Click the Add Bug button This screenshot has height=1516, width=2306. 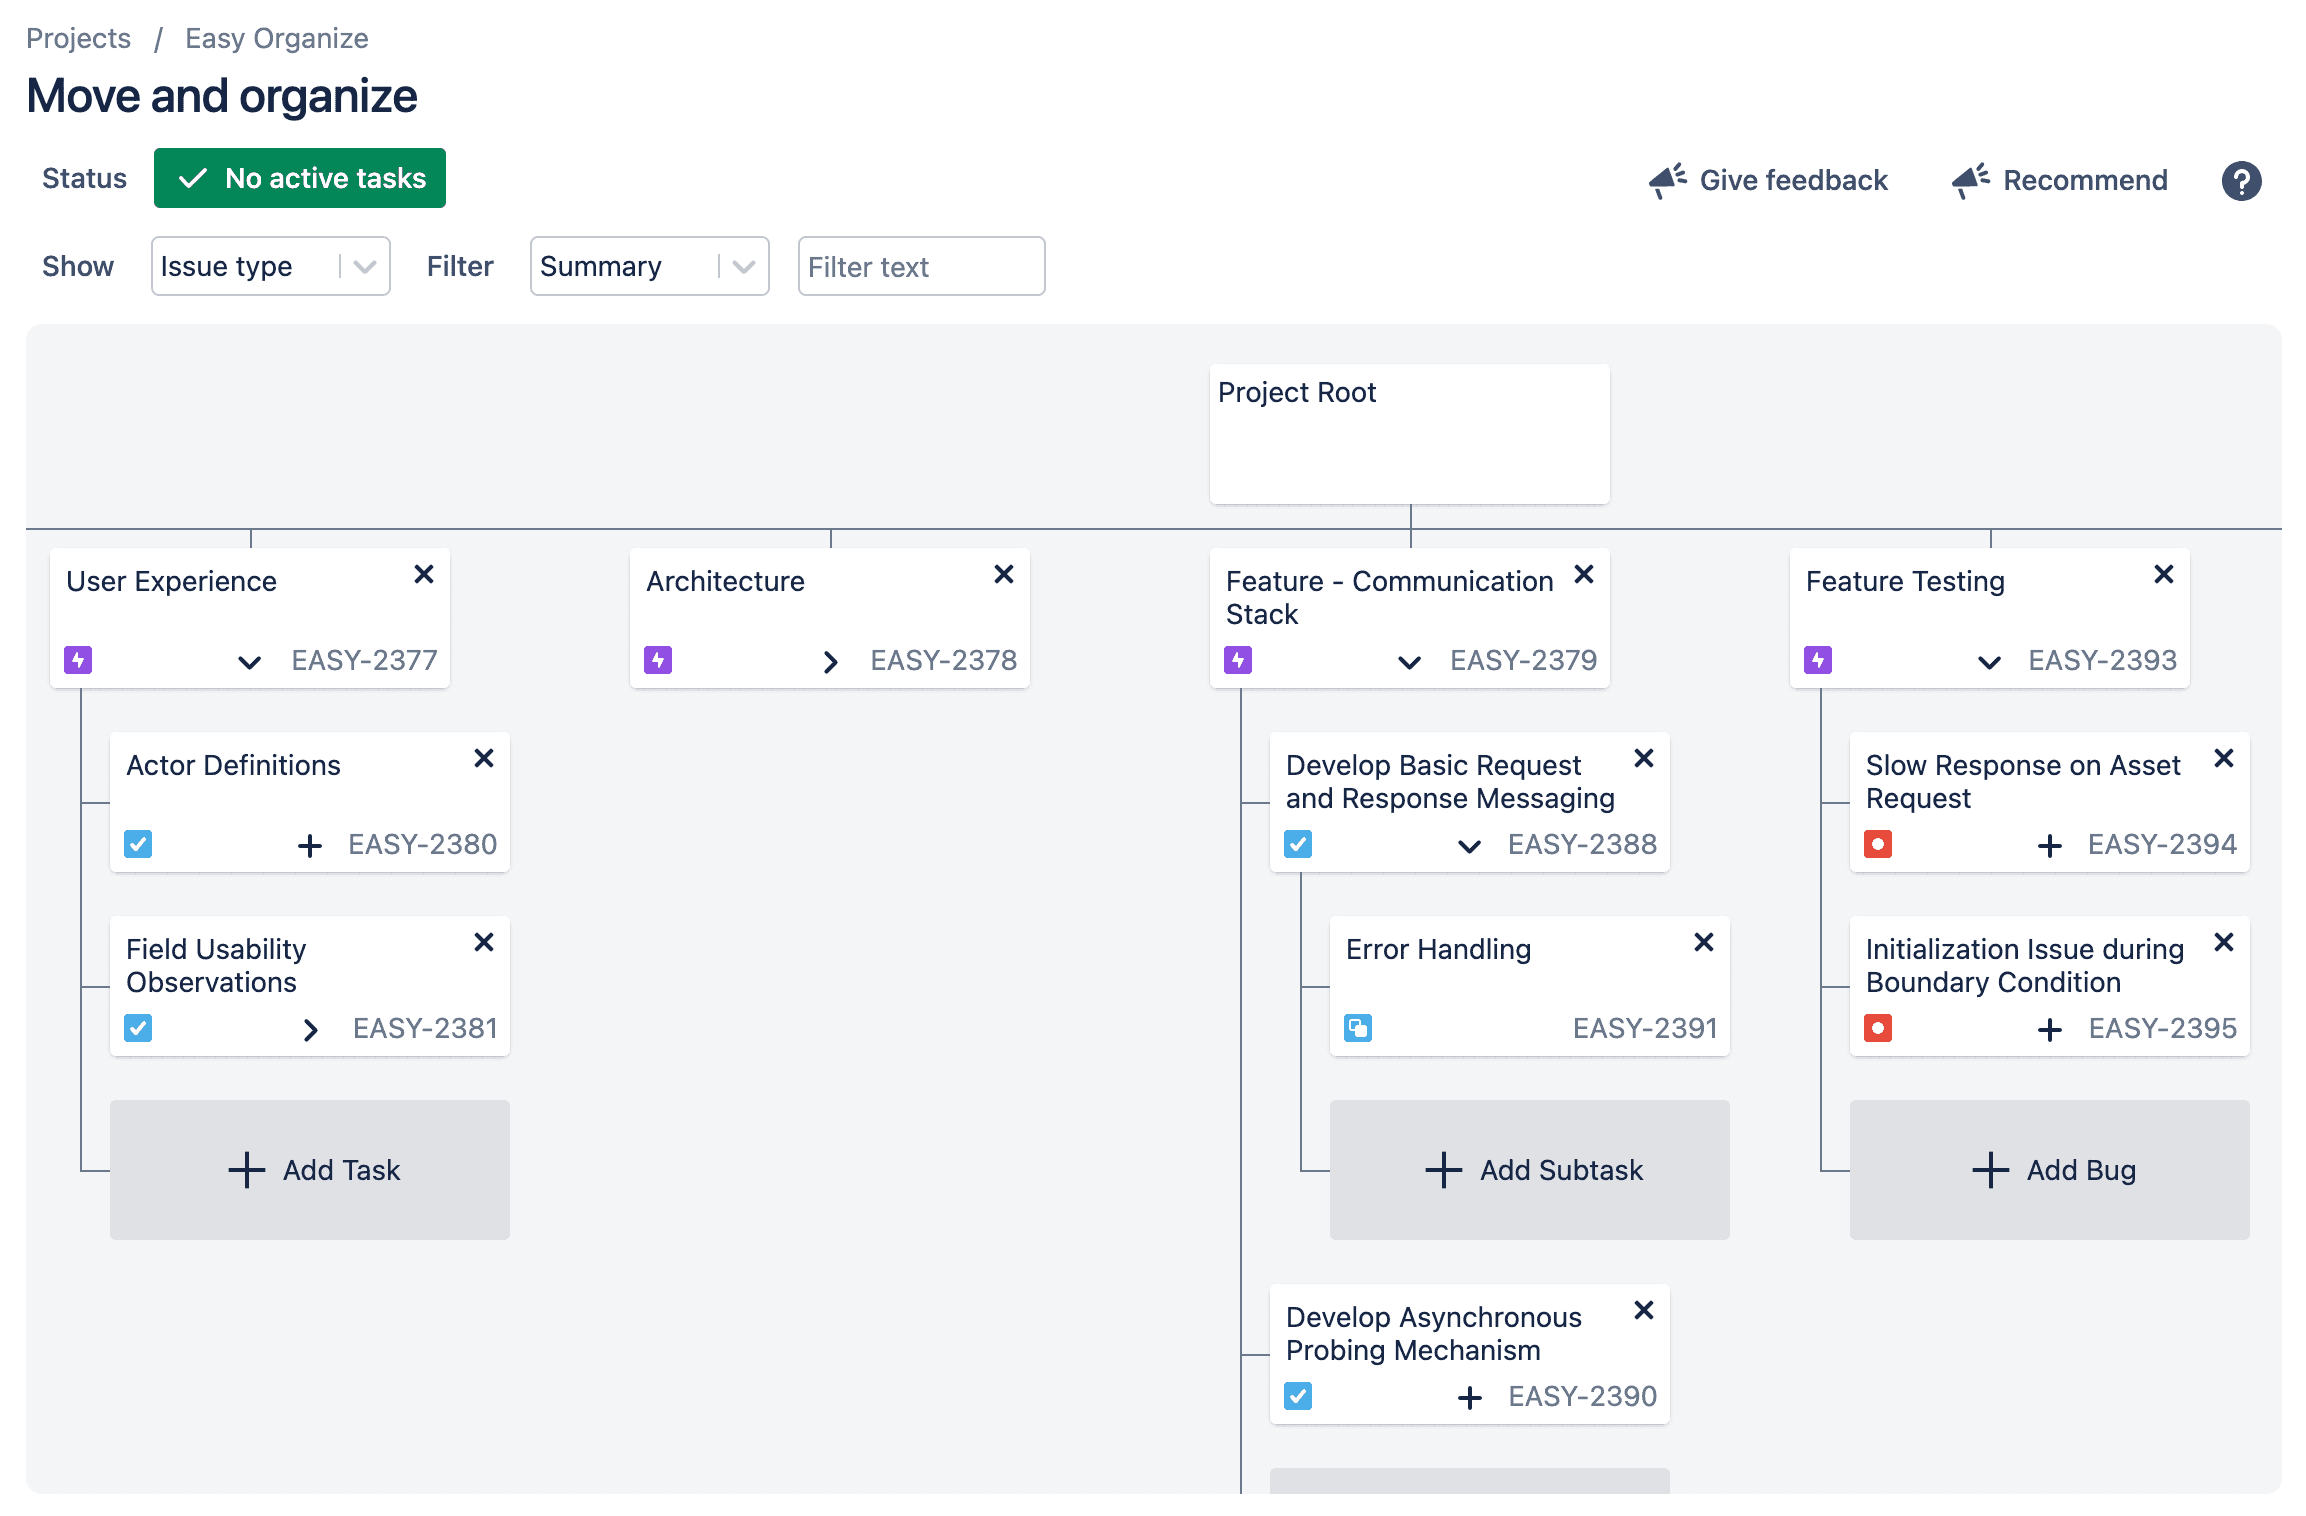click(x=2050, y=1170)
